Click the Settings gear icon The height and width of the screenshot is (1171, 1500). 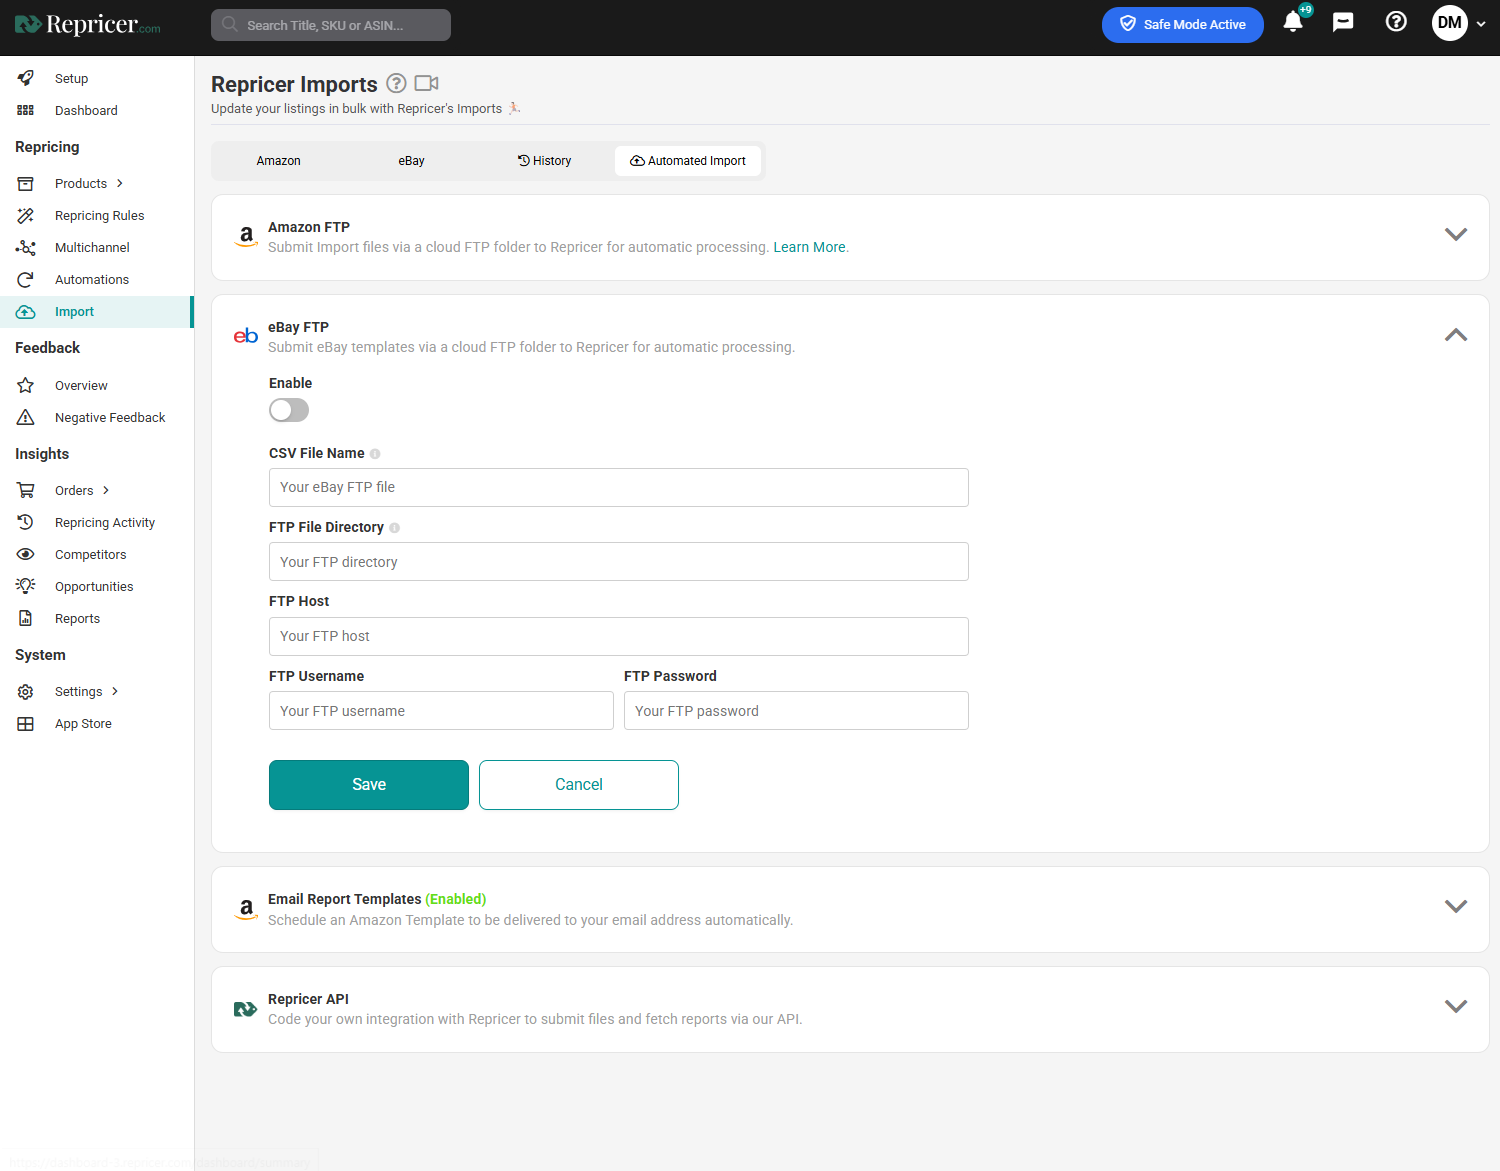(x=26, y=692)
